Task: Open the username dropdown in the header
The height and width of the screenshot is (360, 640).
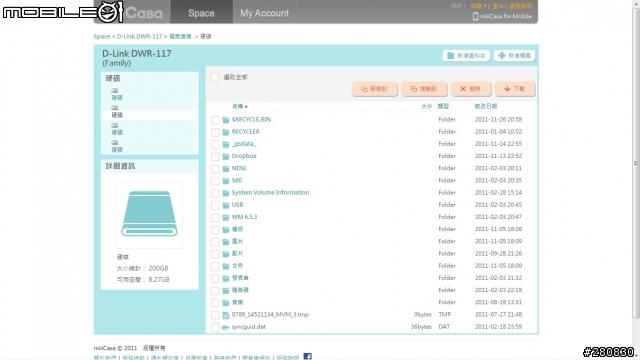Action: coord(478,6)
